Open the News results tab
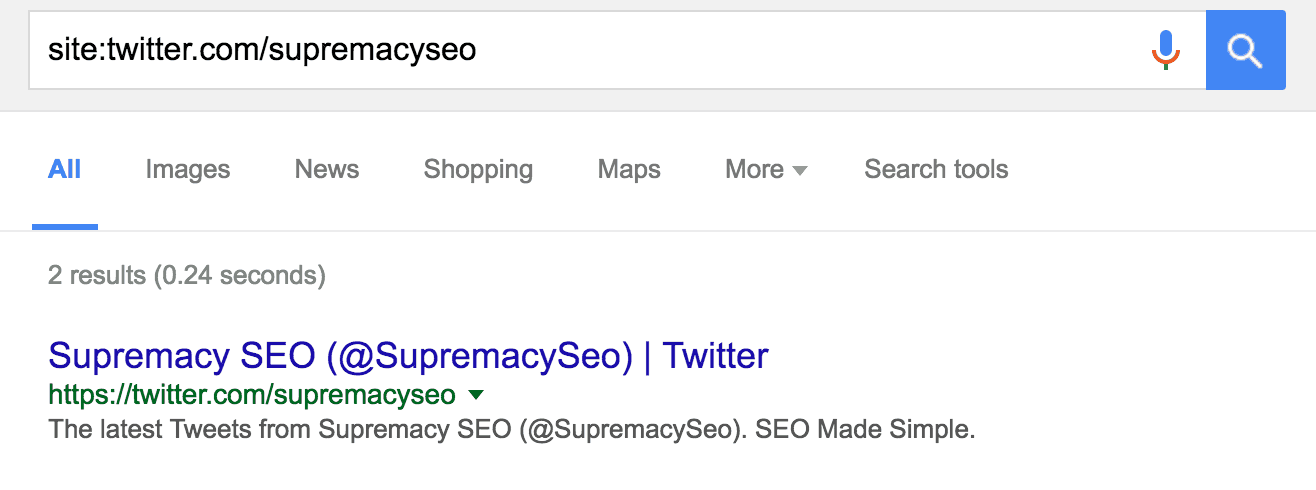Image resolution: width=1316 pixels, height=490 pixels. pos(327,170)
